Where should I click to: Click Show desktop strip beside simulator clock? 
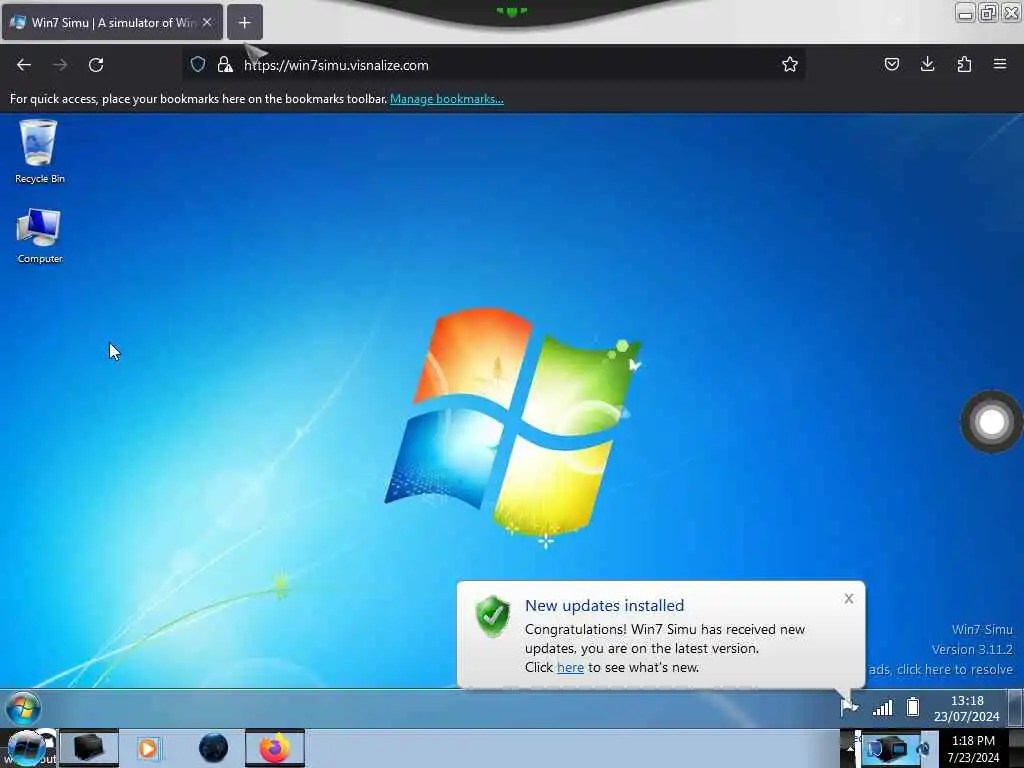pos(1015,708)
